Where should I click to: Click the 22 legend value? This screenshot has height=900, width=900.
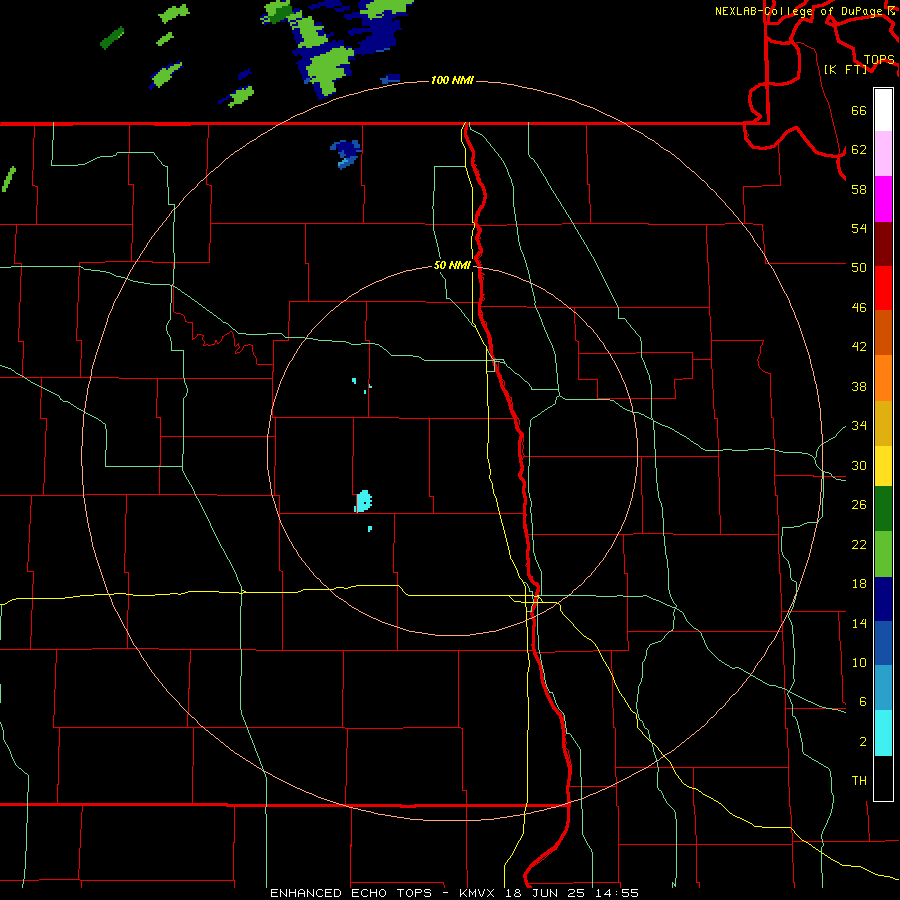(x=859, y=544)
